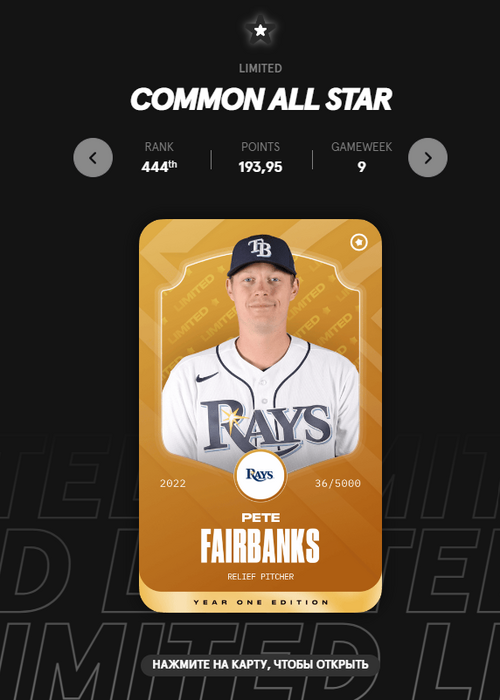Click the 2022 season year on the card
The image size is (500, 700).
coord(173,483)
